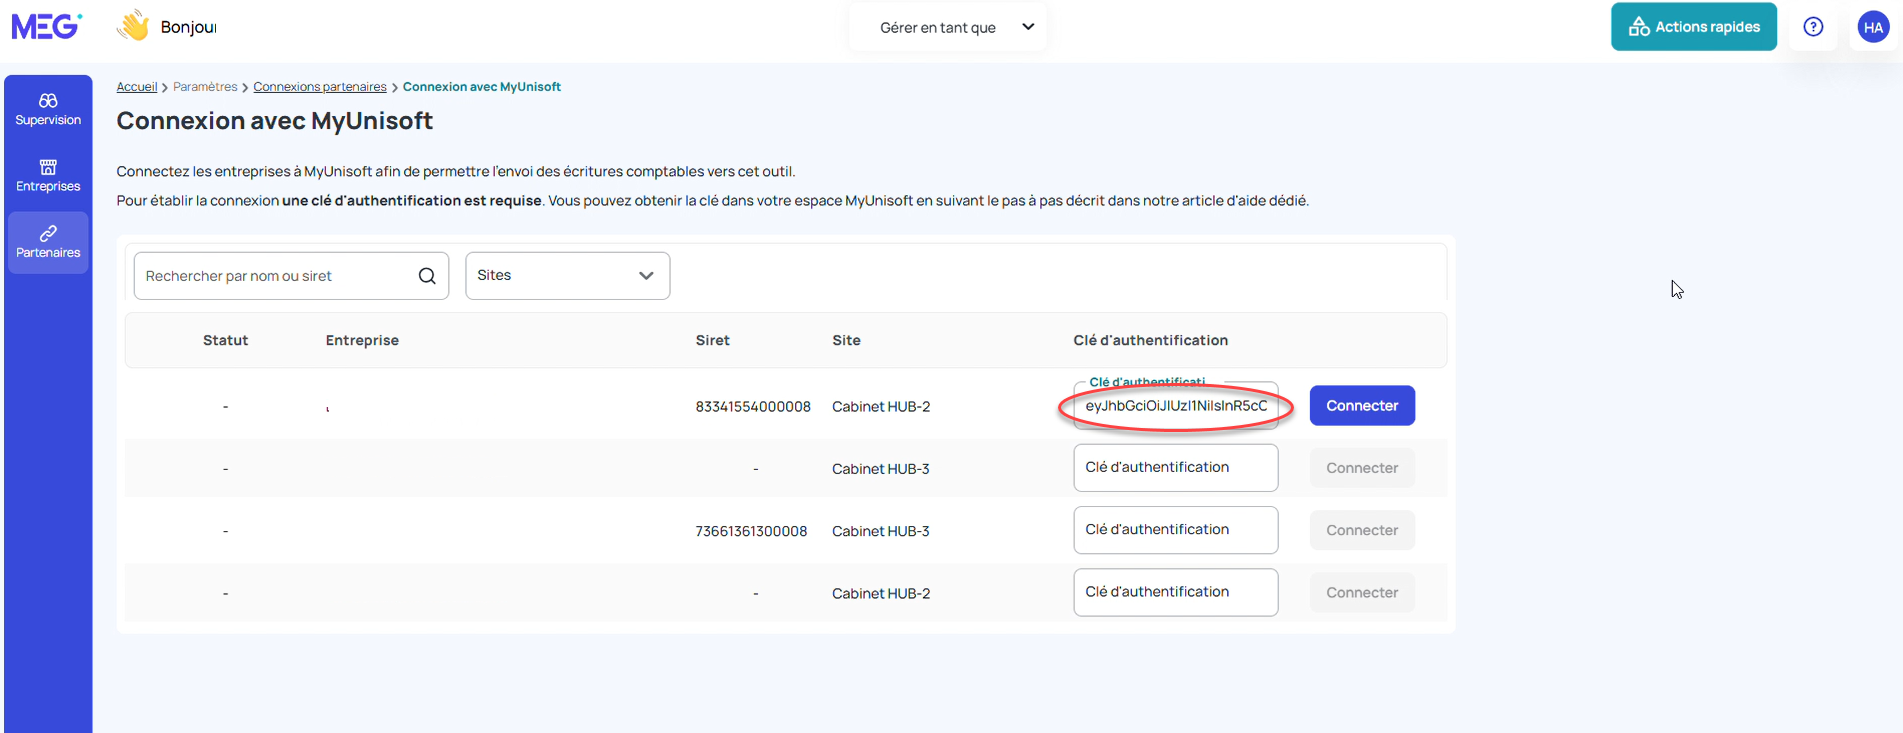Click the MEG logo
Image resolution: width=1903 pixels, height=733 pixels.
(x=46, y=26)
